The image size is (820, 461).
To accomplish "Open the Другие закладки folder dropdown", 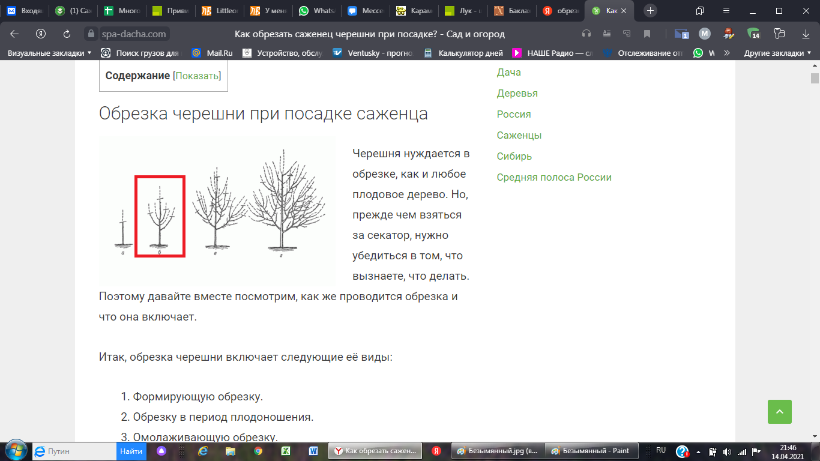I will (x=774, y=52).
